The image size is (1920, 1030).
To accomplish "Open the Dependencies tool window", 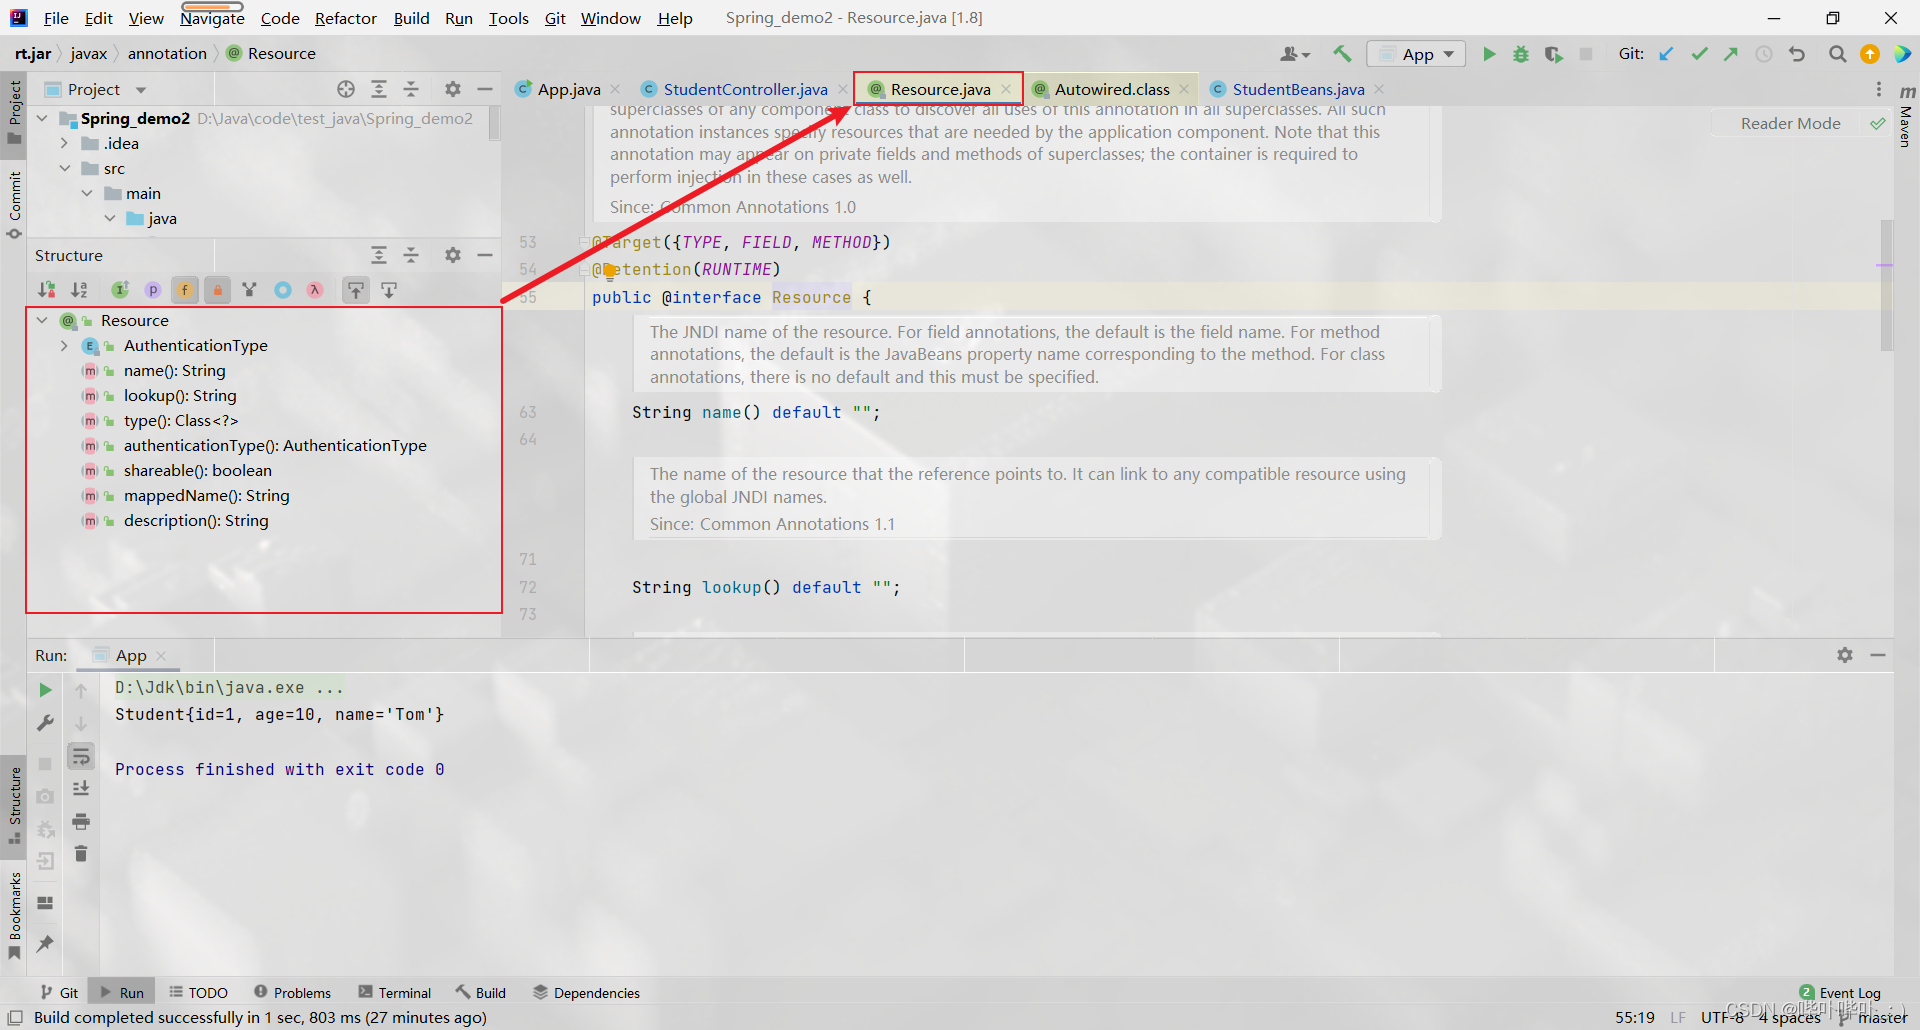I will [586, 992].
